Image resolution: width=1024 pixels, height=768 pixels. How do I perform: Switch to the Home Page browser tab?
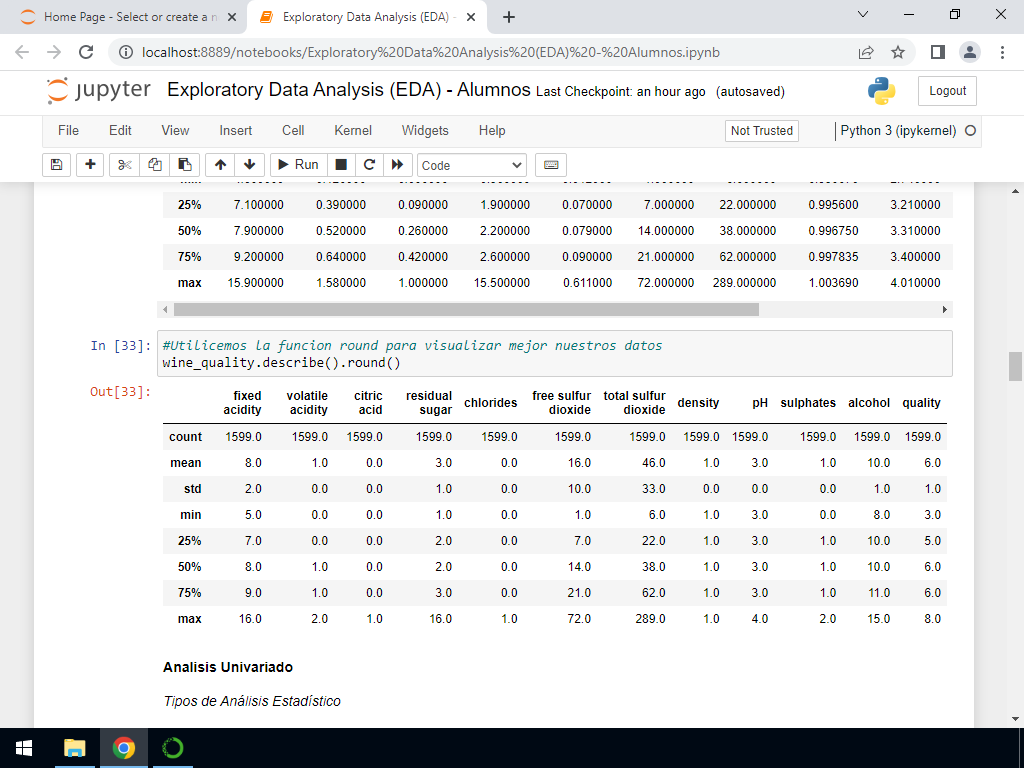click(x=125, y=17)
